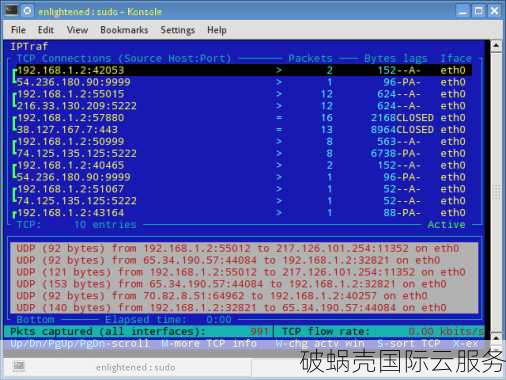
Task: Click the 6738-PA- bytes cell
Action: [x=395, y=154]
